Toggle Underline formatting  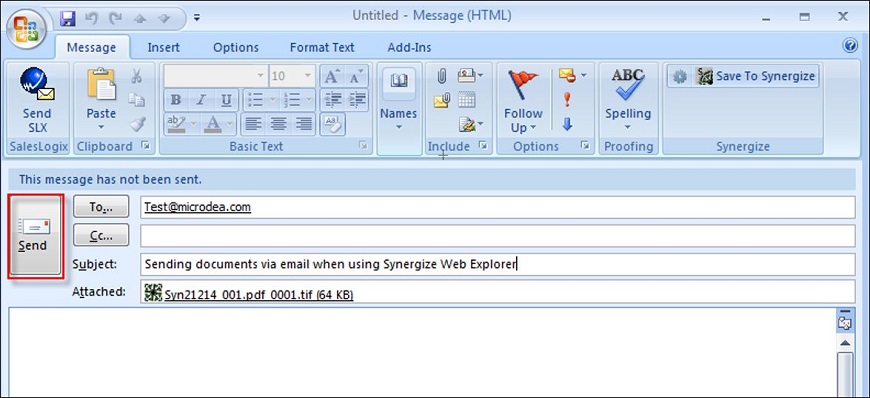click(226, 100)
